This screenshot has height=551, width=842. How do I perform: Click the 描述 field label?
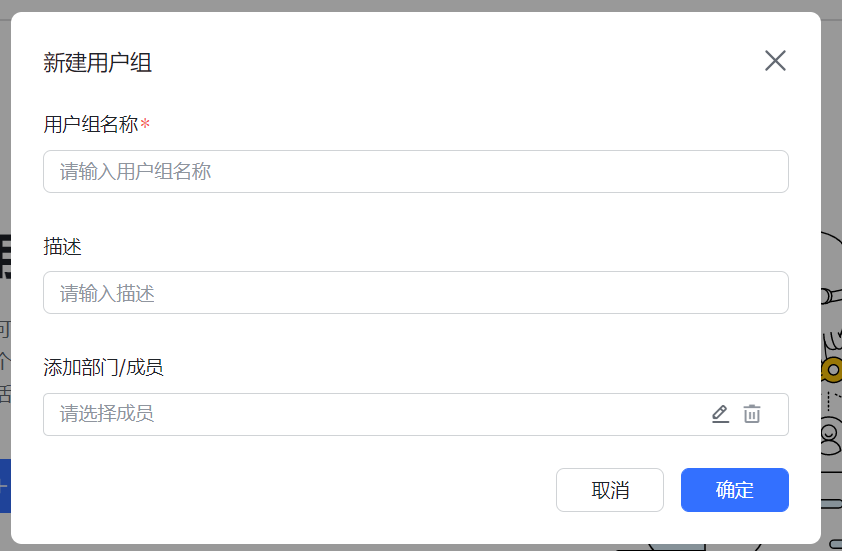[62, 247]
